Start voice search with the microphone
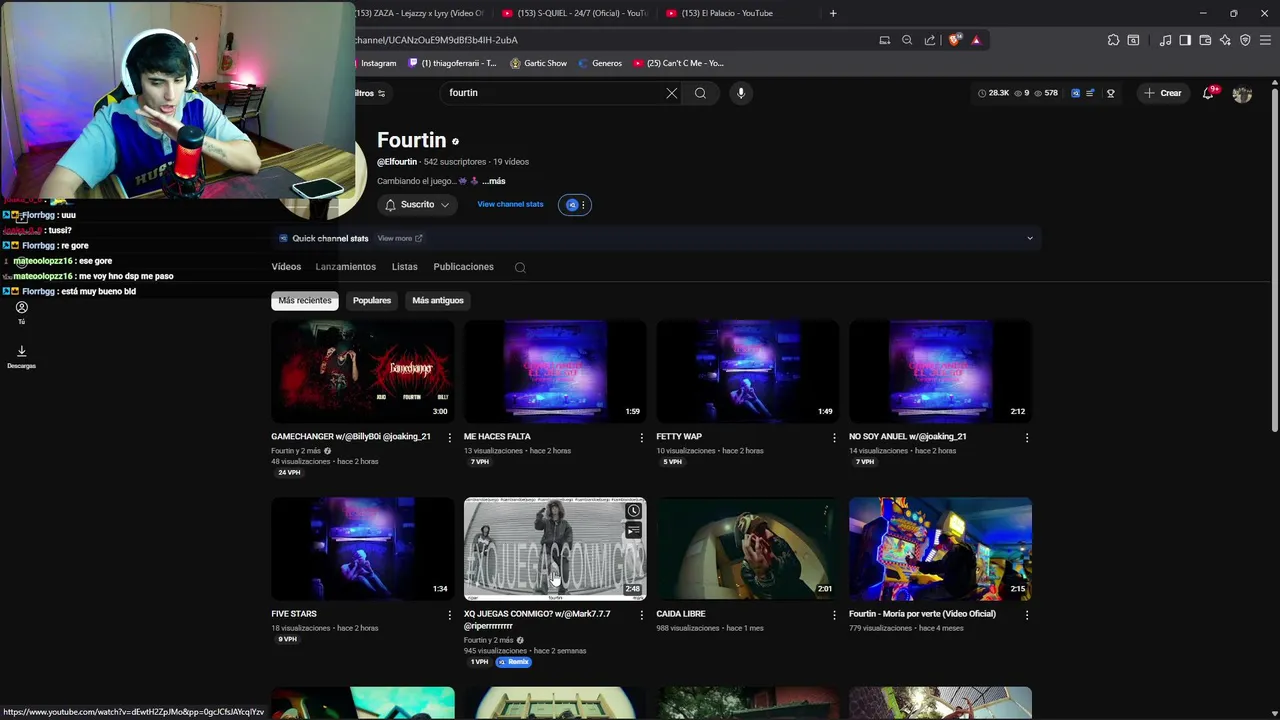 tap(741, 93)
